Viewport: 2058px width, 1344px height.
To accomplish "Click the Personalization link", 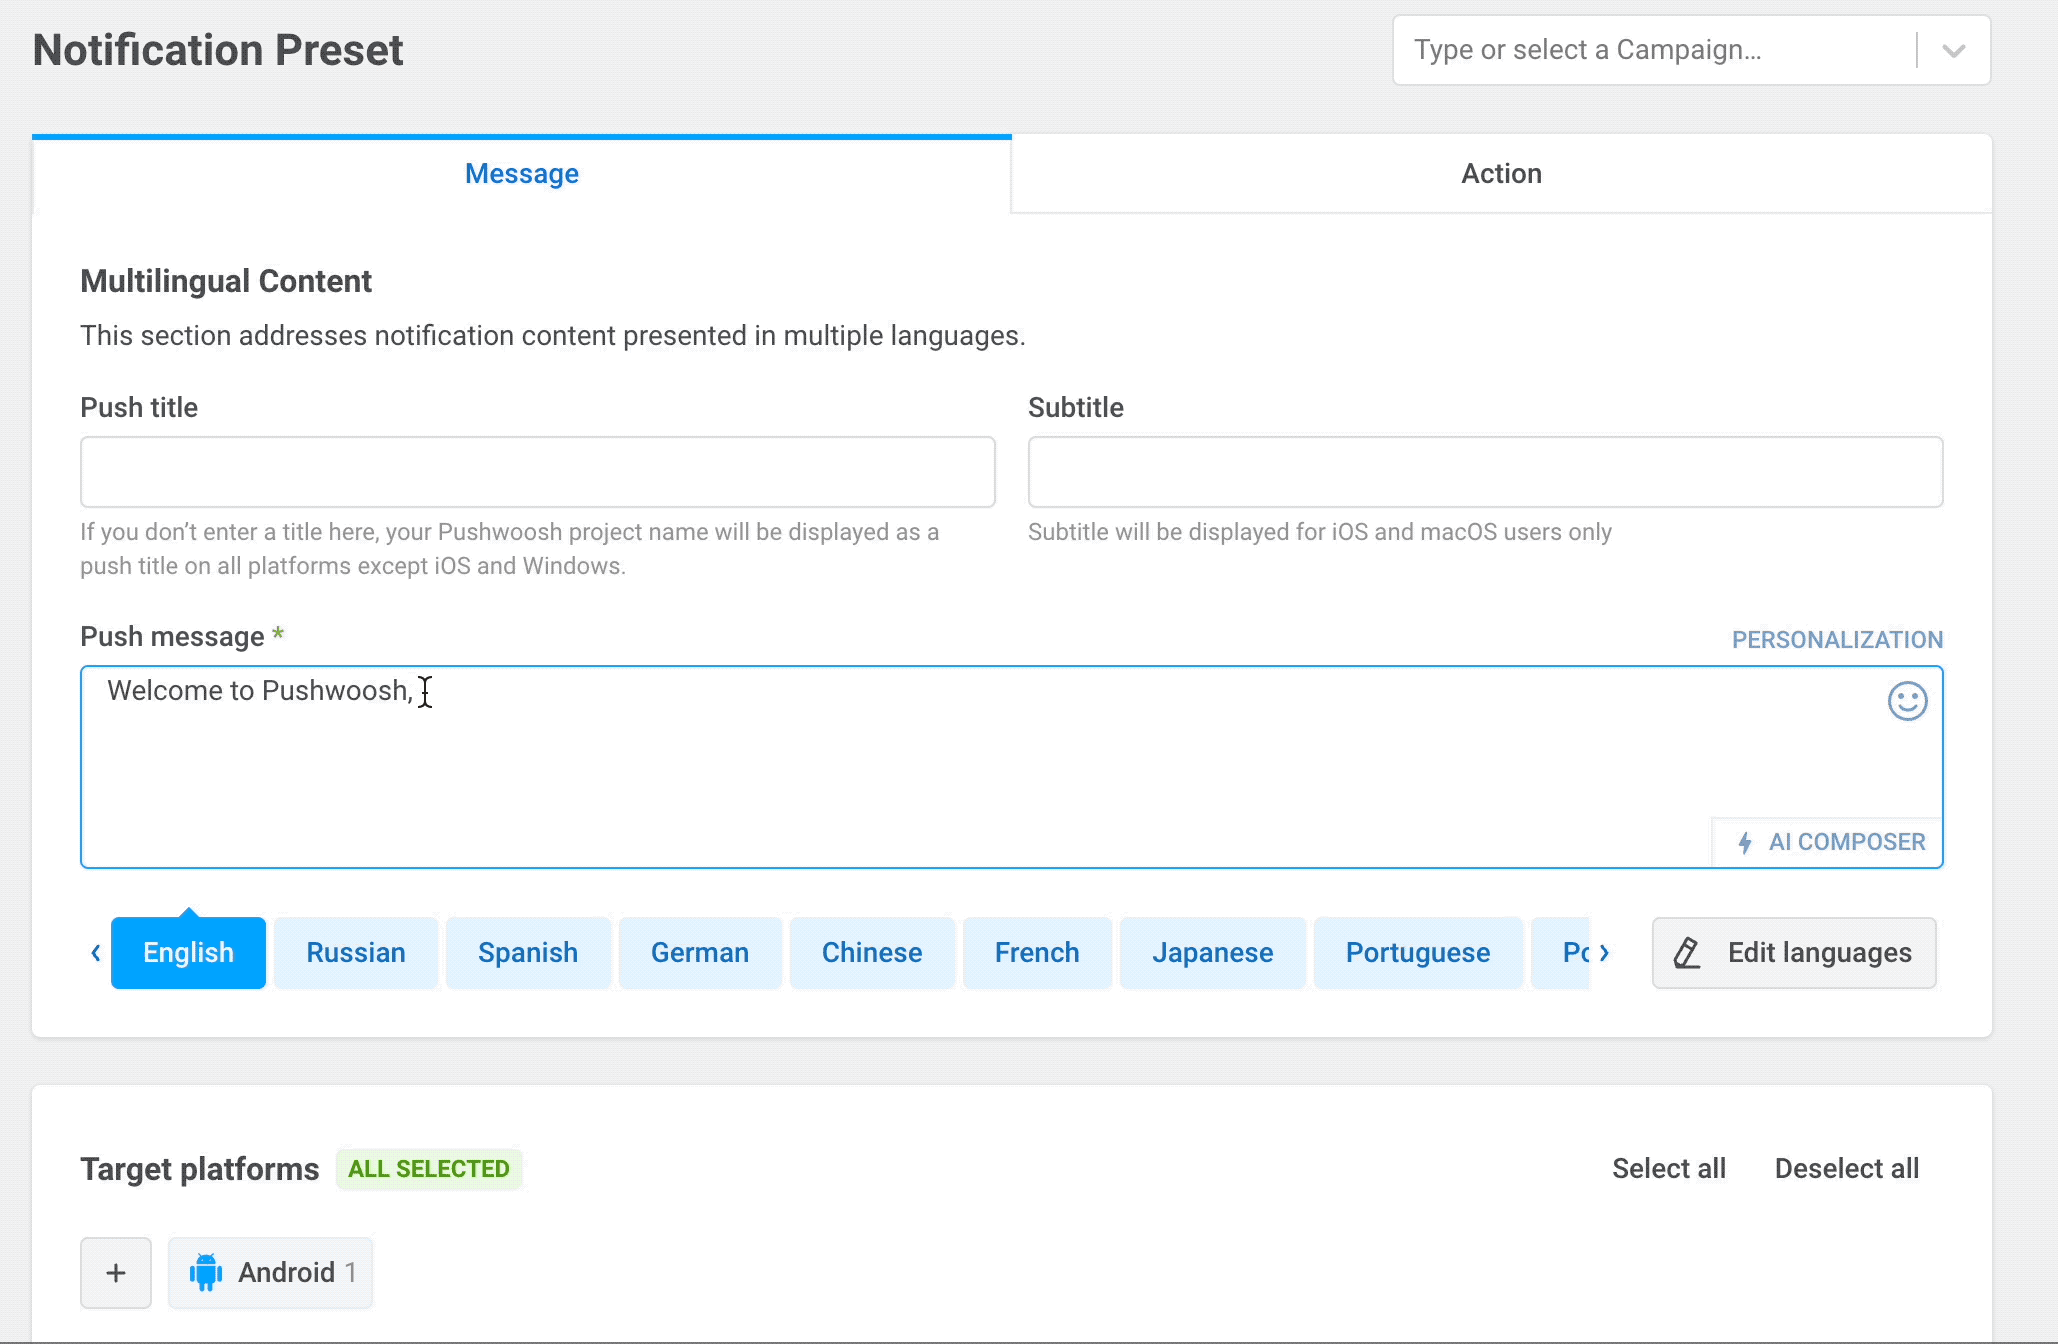I will (1837, 640).
